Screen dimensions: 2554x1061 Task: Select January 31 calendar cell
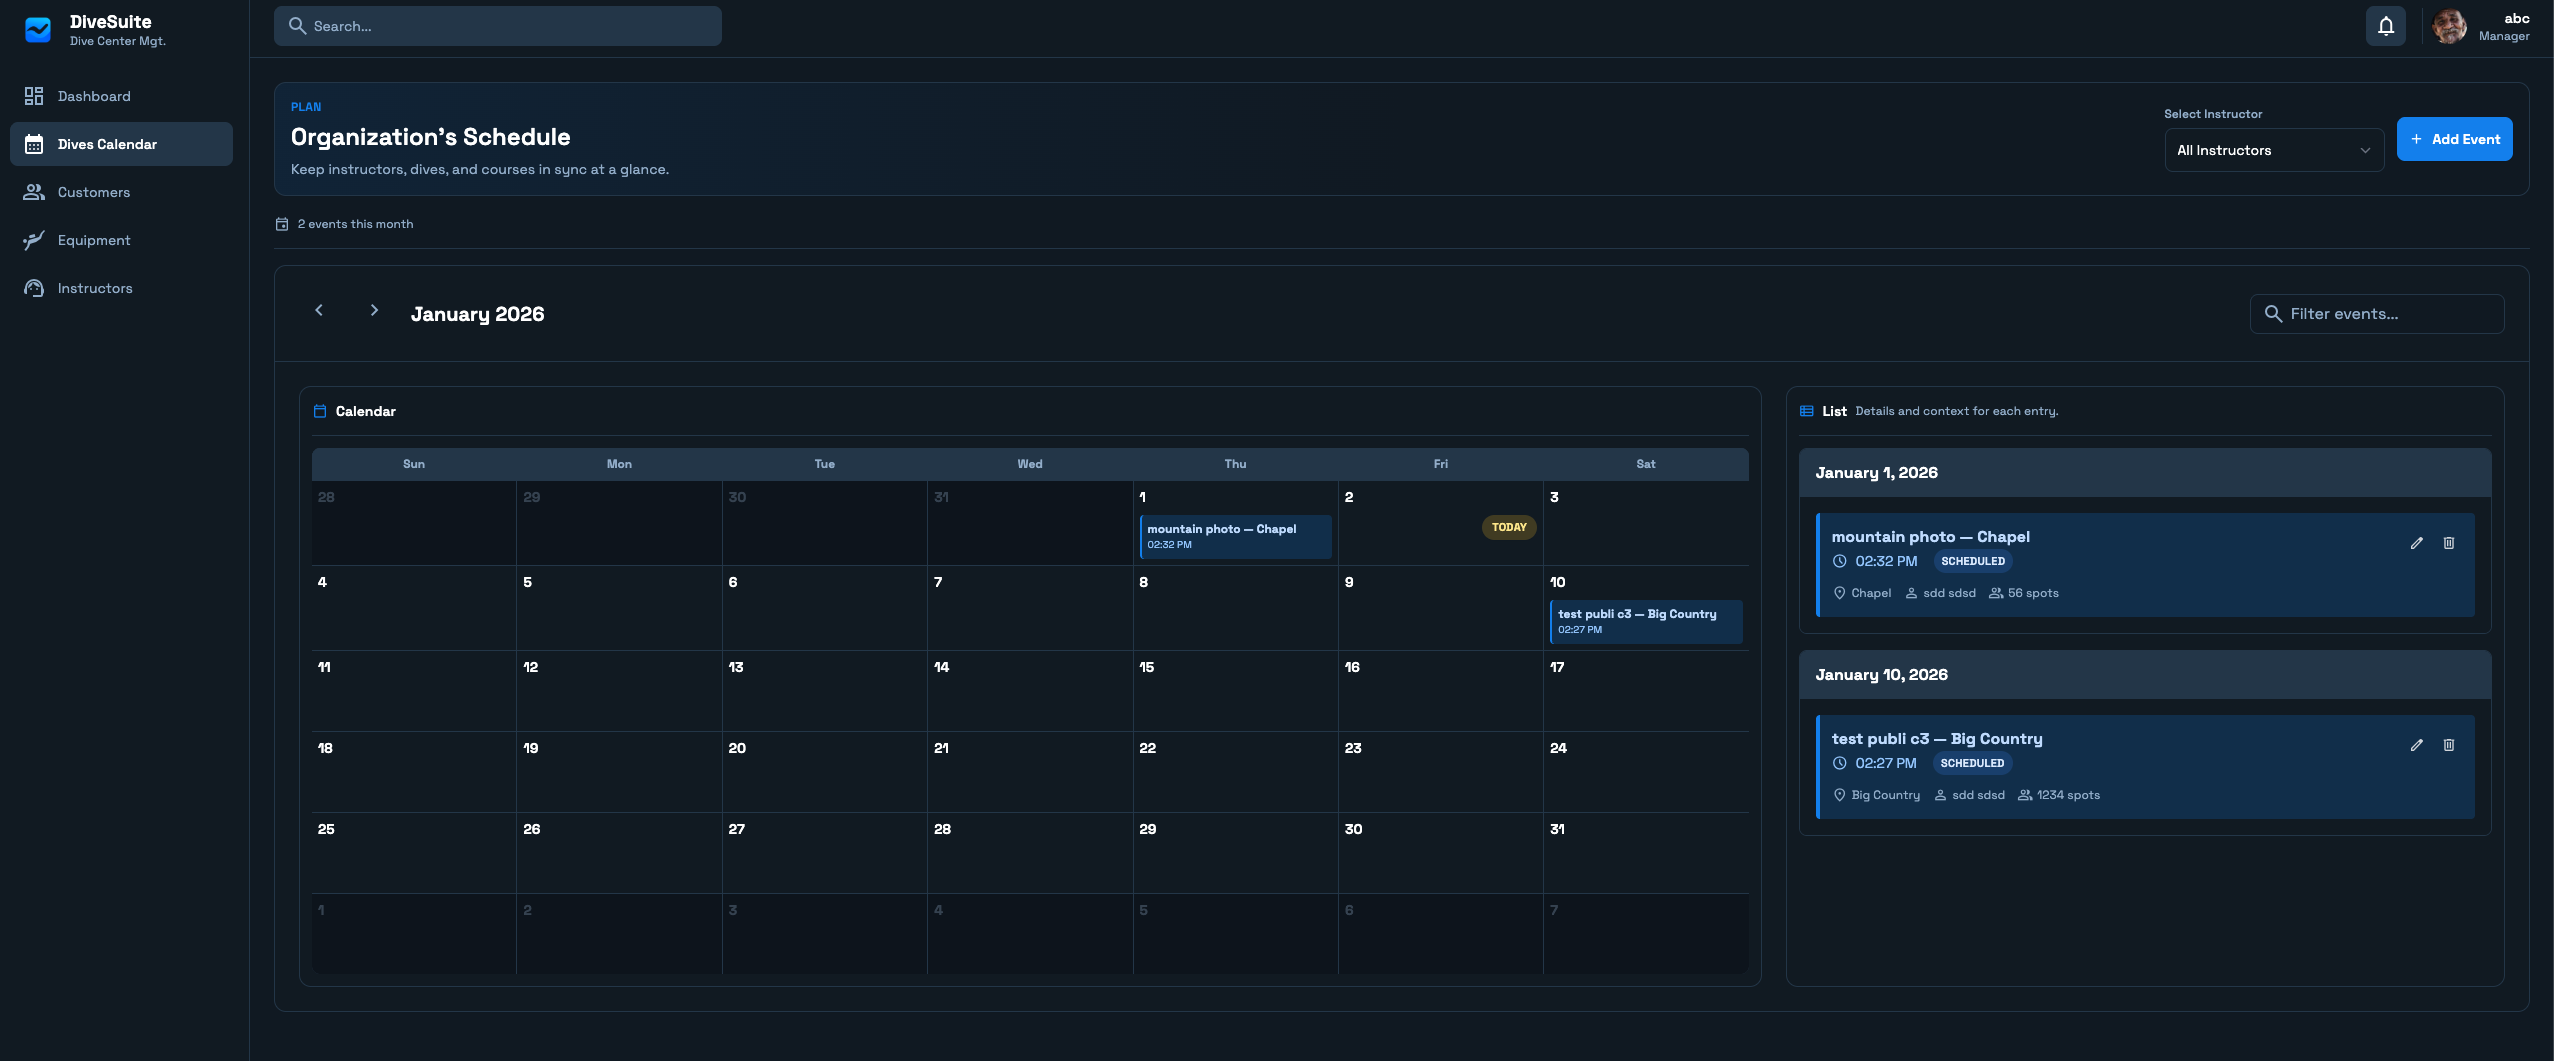(x=1646, y=853)
